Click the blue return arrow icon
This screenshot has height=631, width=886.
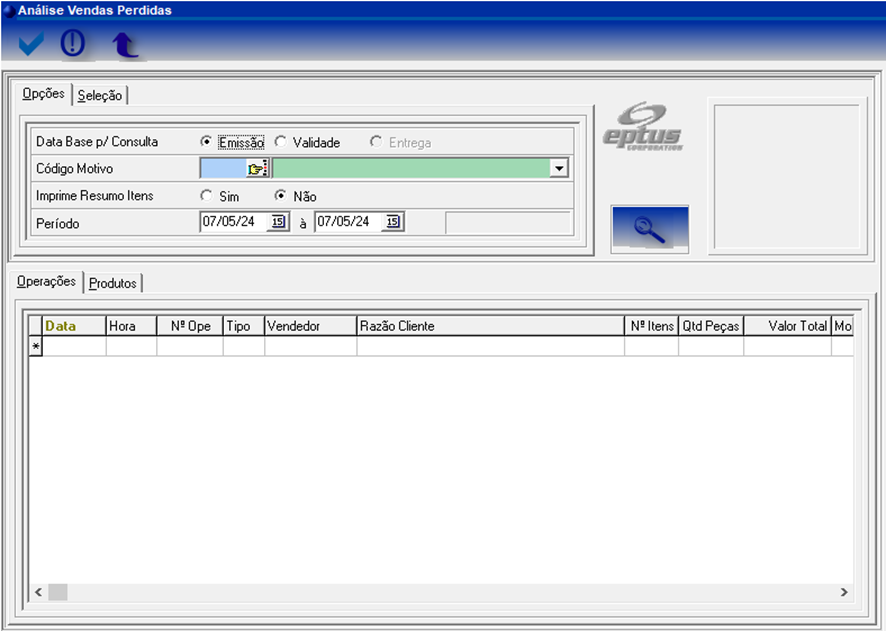124,45
